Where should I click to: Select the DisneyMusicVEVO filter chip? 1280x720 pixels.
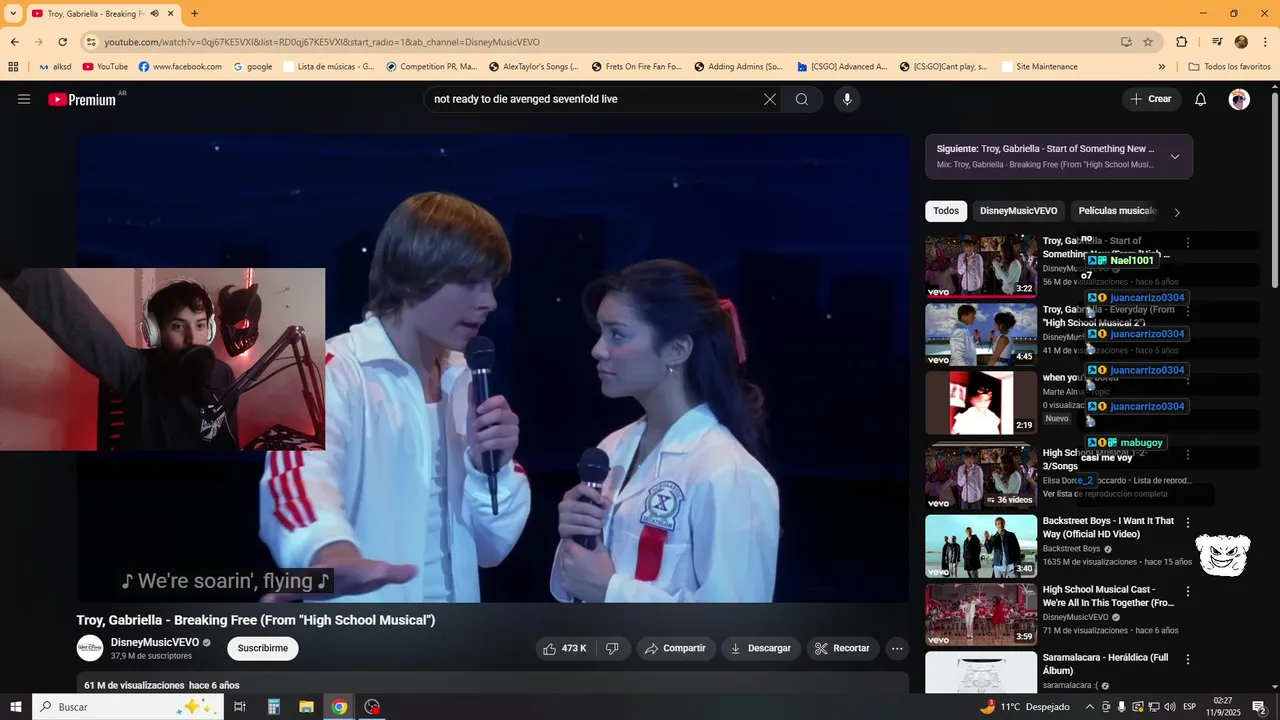1018,211
